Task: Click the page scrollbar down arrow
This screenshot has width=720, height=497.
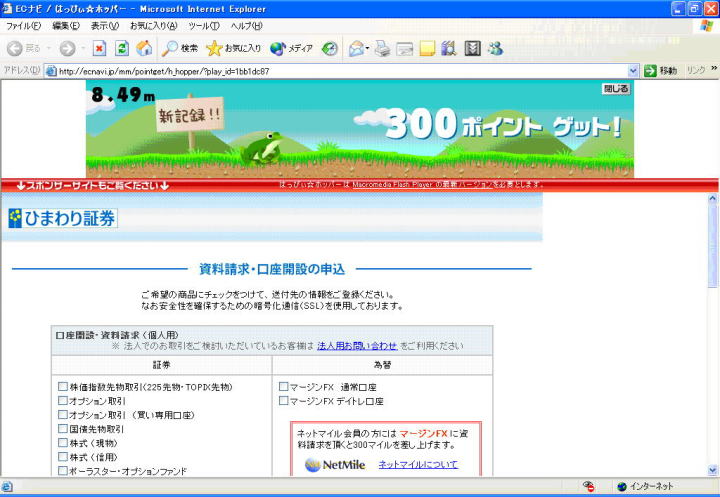Action: coord(713,470)
